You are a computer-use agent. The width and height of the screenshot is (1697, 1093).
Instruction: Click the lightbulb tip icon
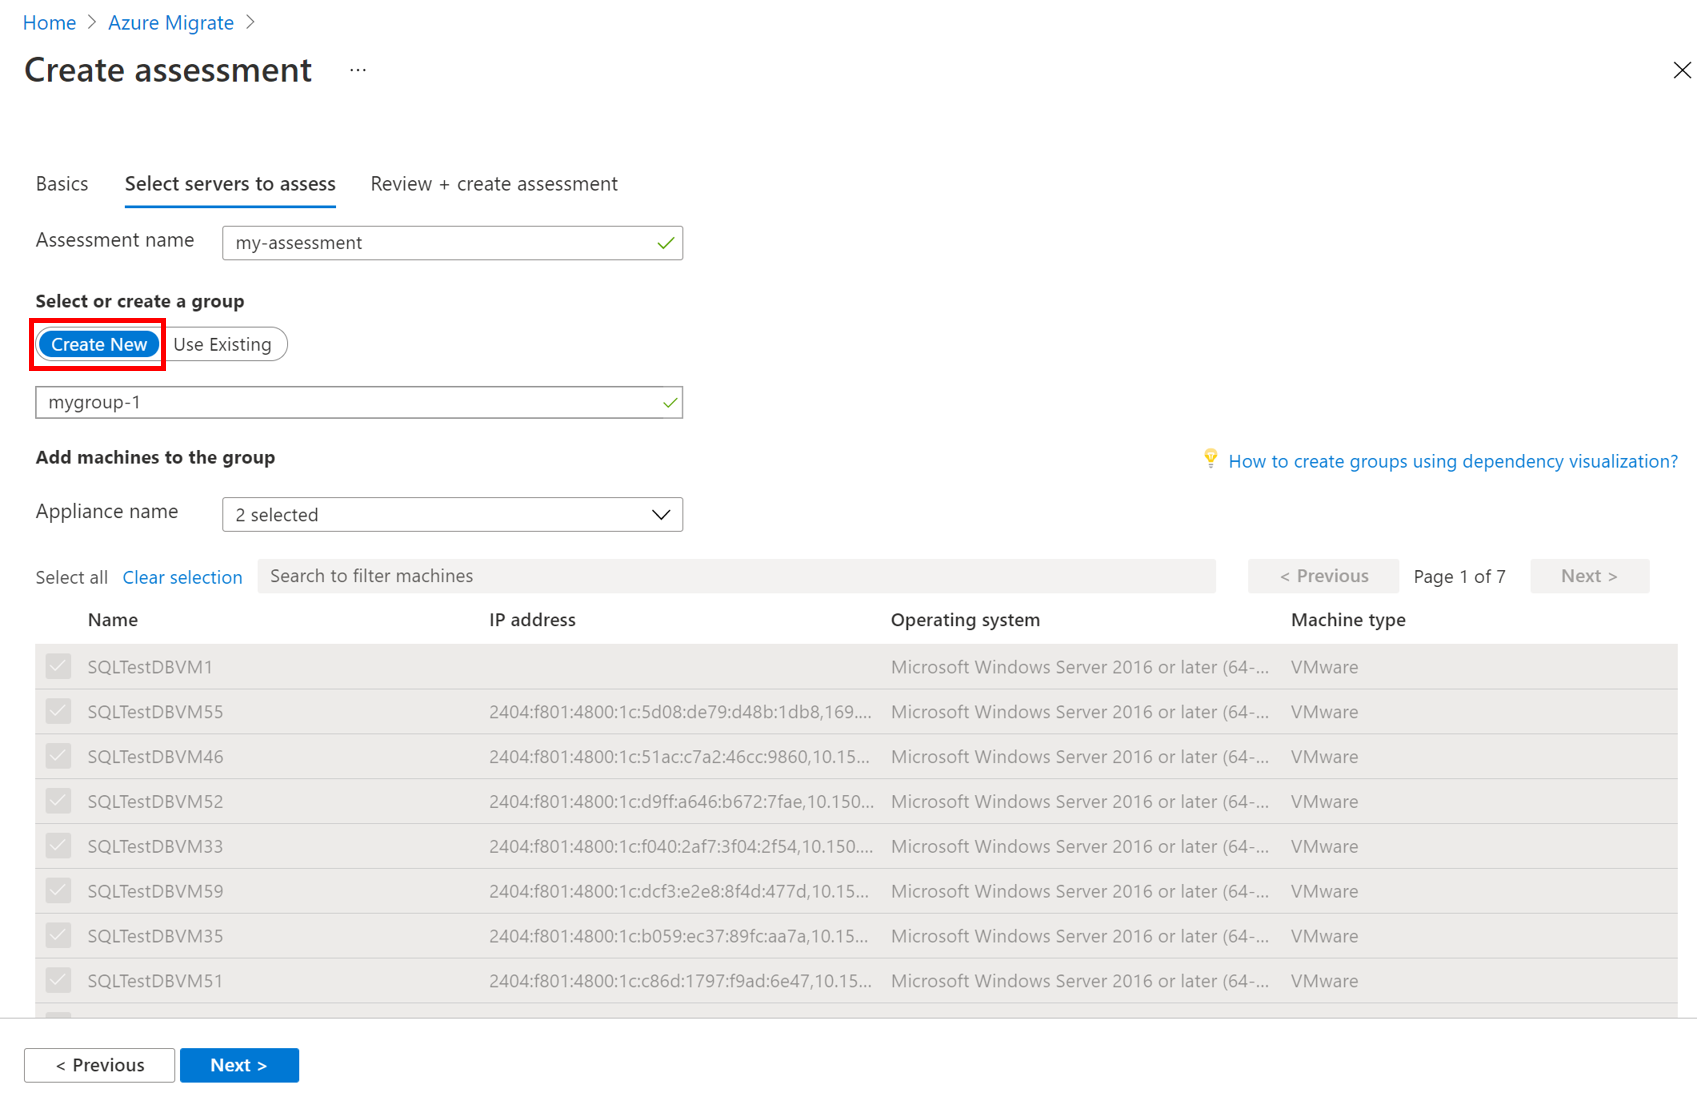tap(1210, 459)
